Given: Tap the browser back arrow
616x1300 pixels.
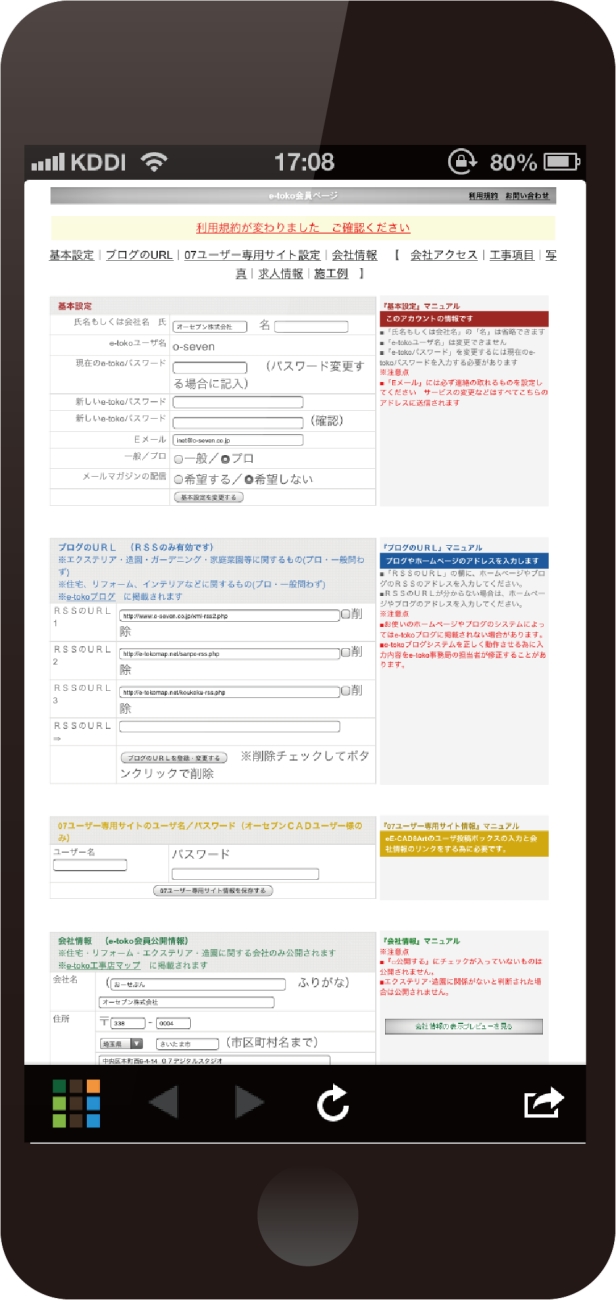Looking at the screenshot, I should (x=162, y=1102).
